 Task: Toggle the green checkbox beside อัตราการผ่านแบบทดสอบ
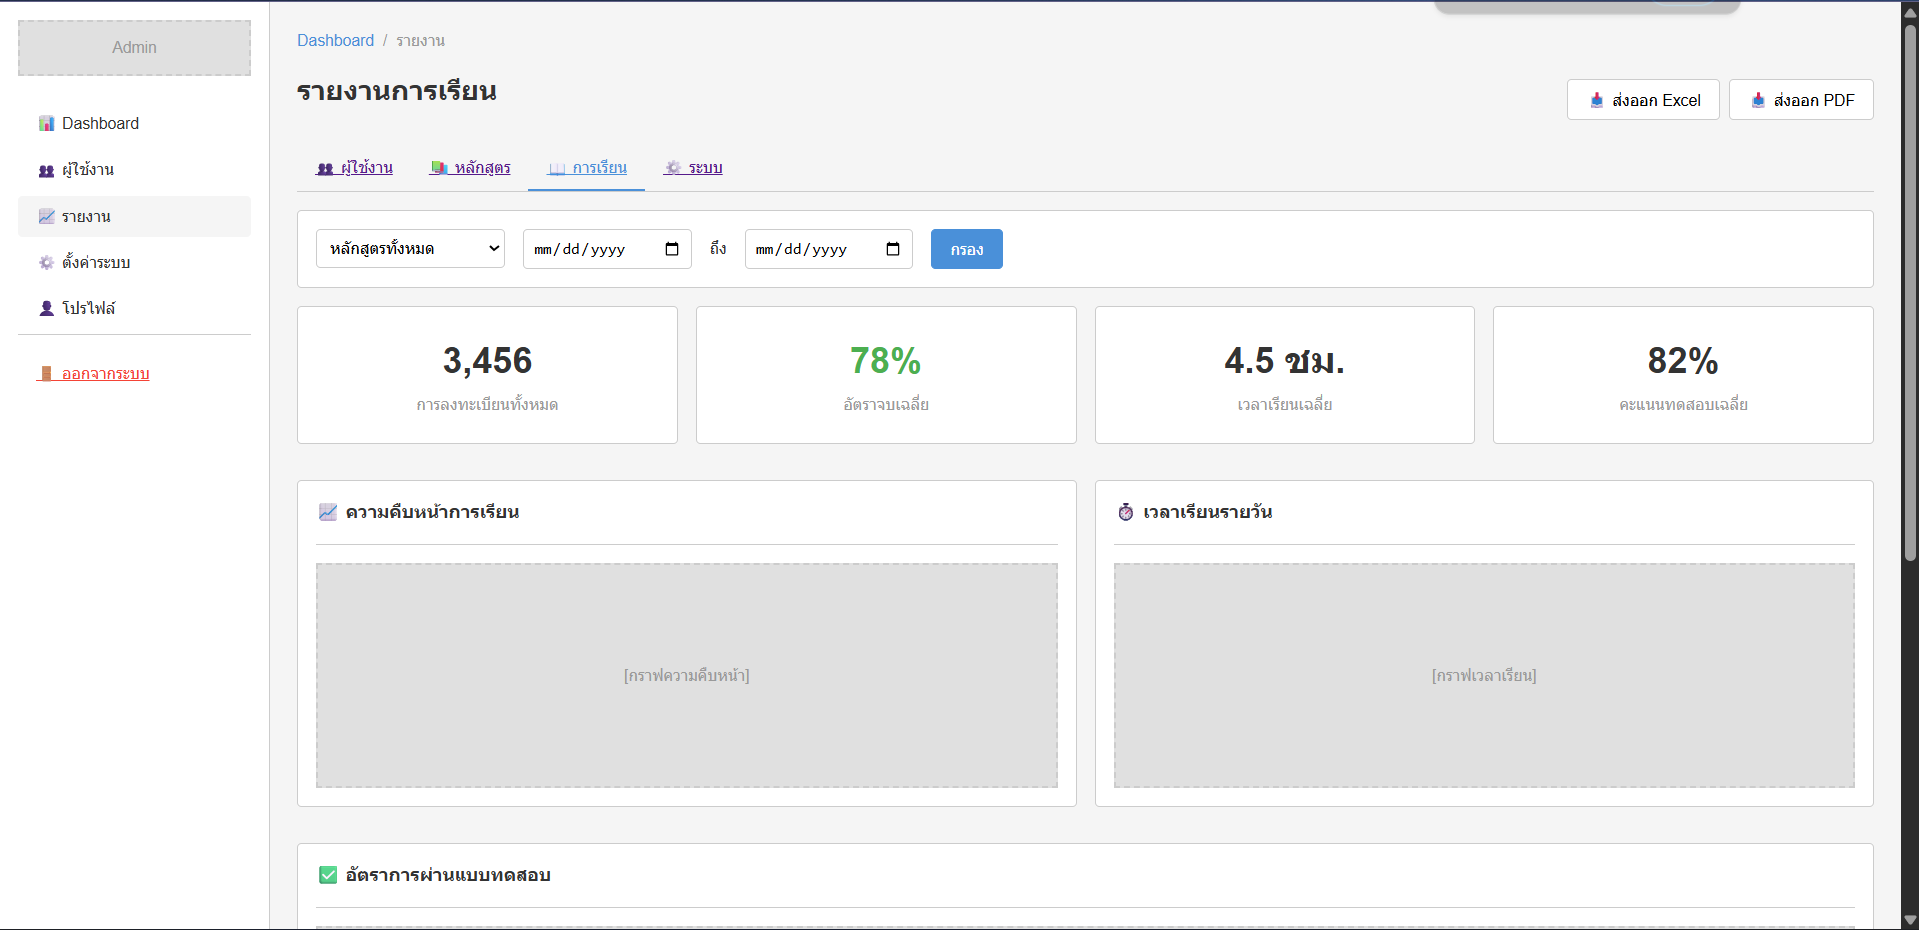(x=327, y=874)
